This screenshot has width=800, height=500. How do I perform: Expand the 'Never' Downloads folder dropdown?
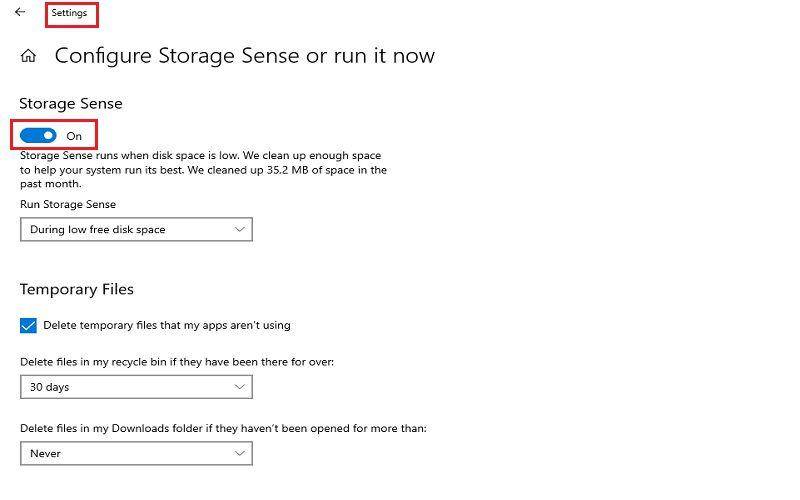click(136, 454)
